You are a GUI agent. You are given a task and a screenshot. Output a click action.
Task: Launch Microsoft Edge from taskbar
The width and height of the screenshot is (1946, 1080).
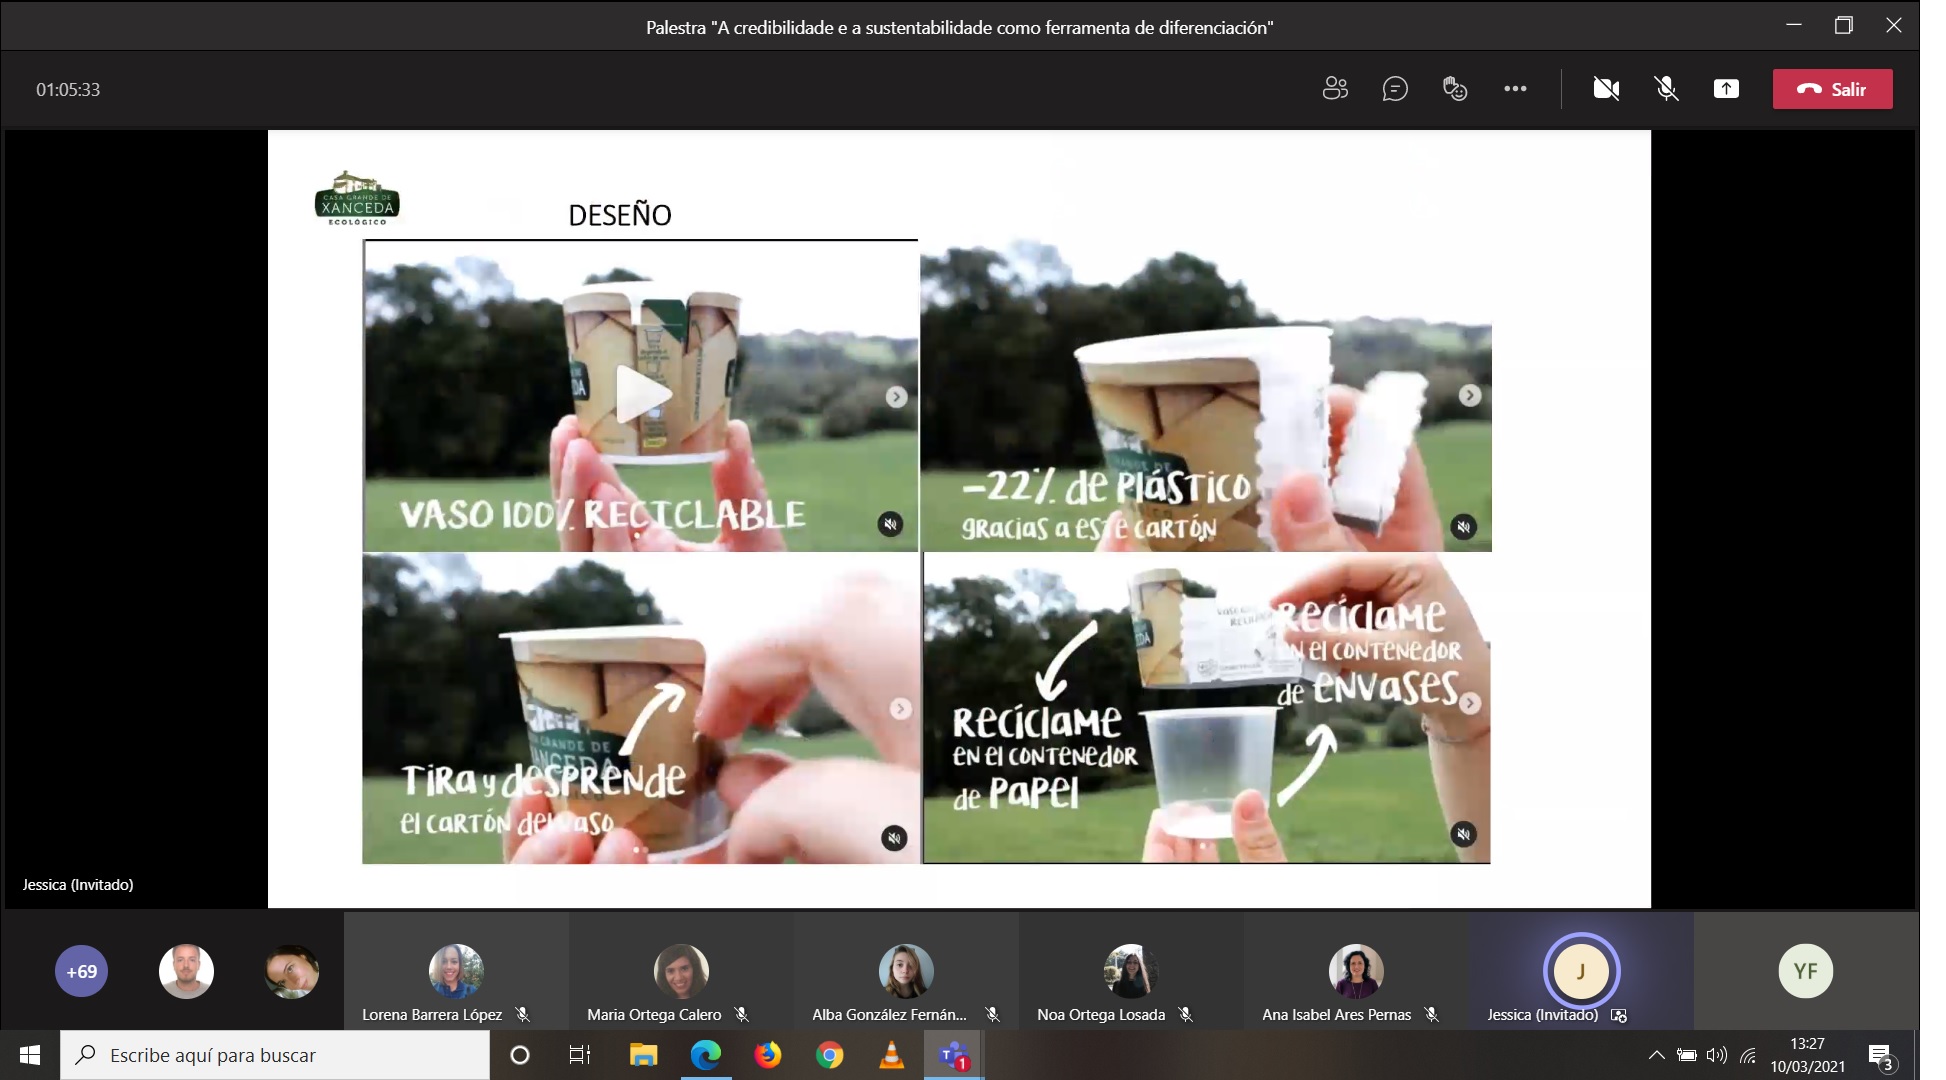pos(705,1055)
